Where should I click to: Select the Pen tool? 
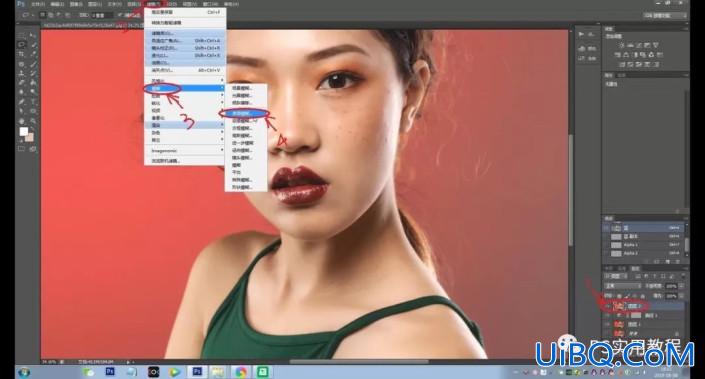(21, 102)
